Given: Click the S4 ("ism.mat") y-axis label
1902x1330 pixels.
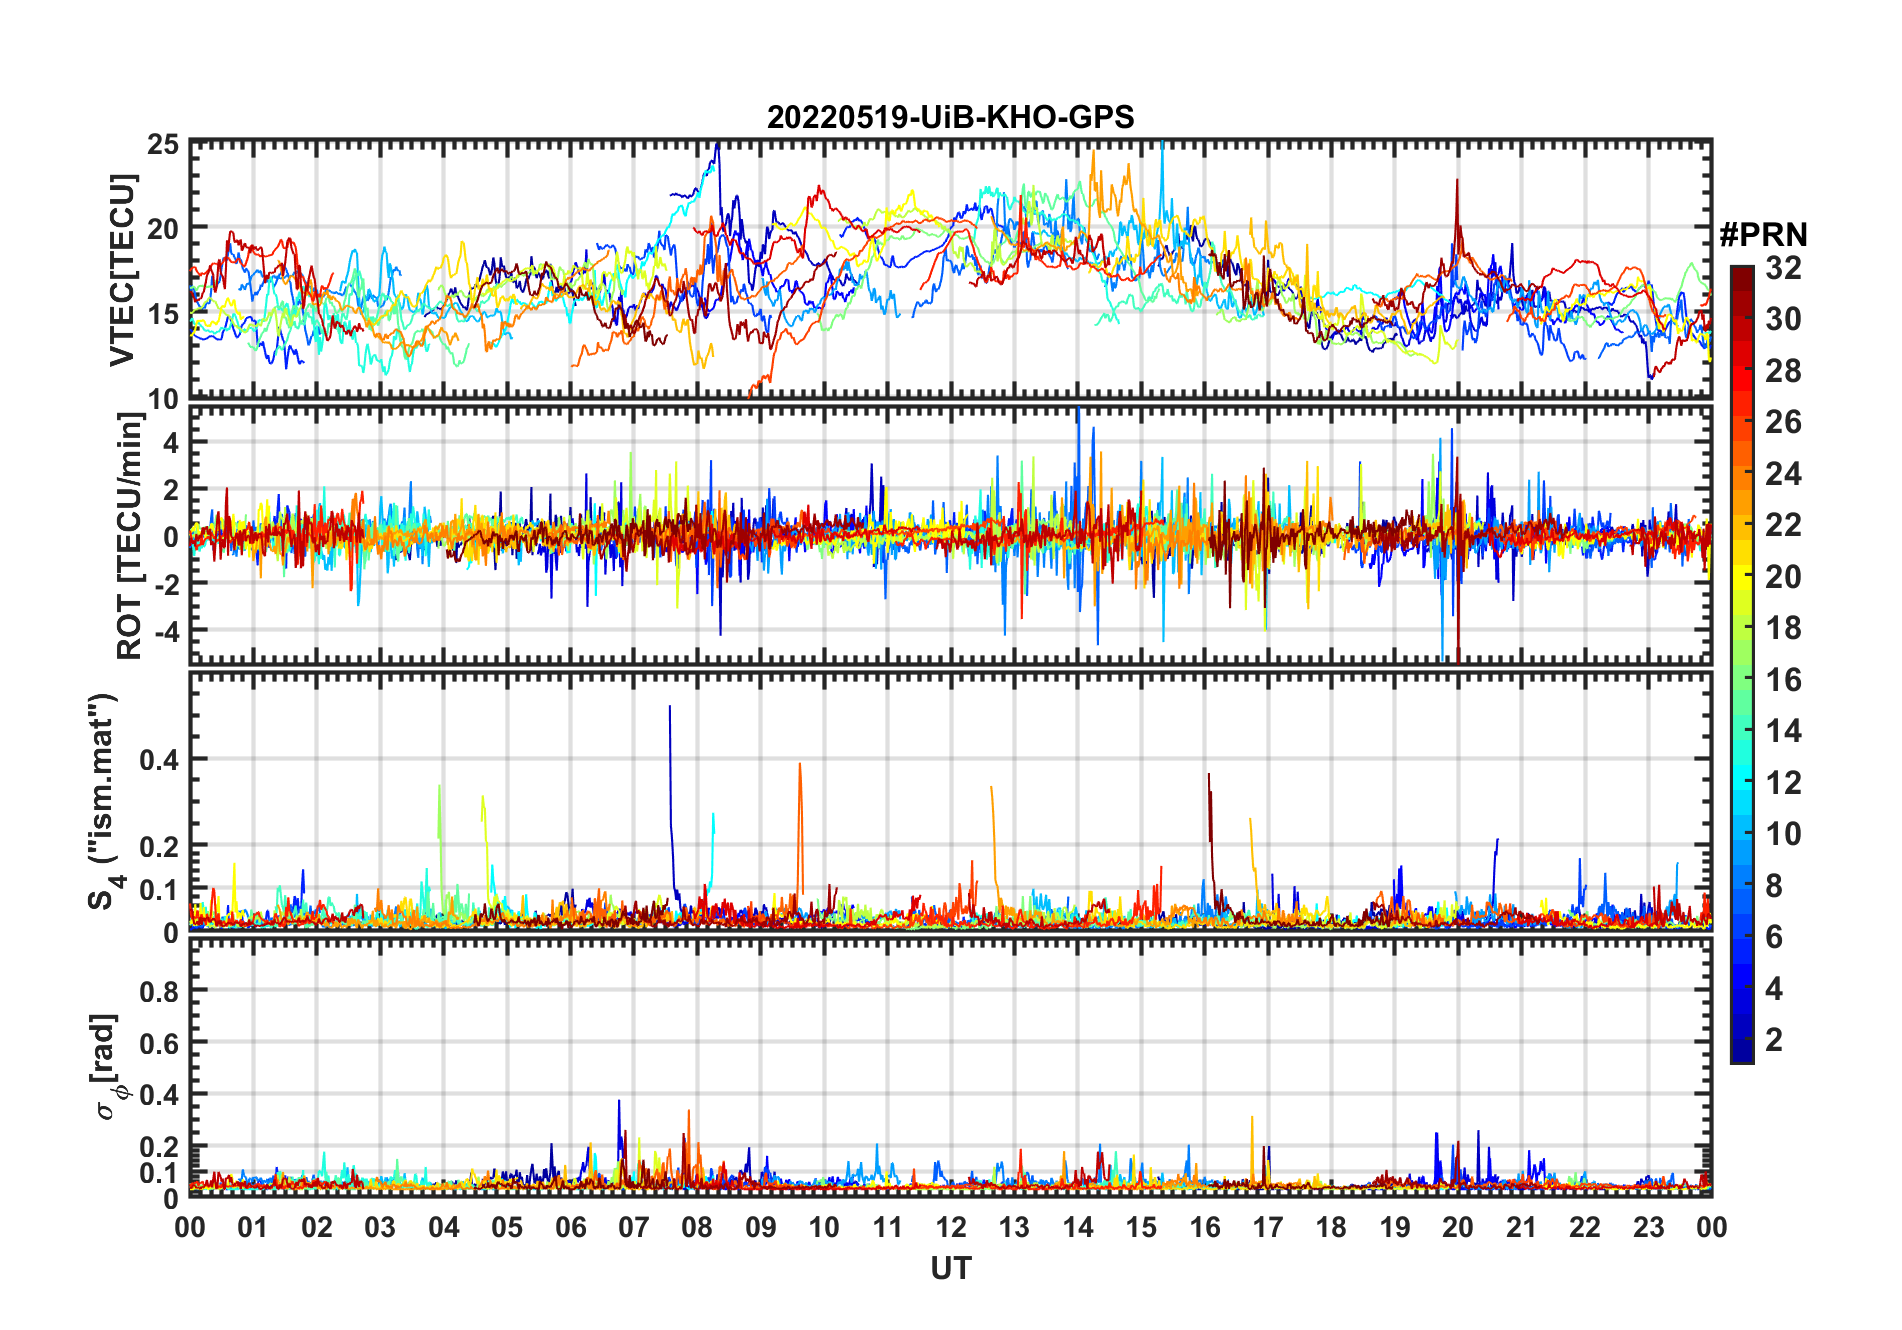Looking at the screenshot, I should tap(104, 801).
